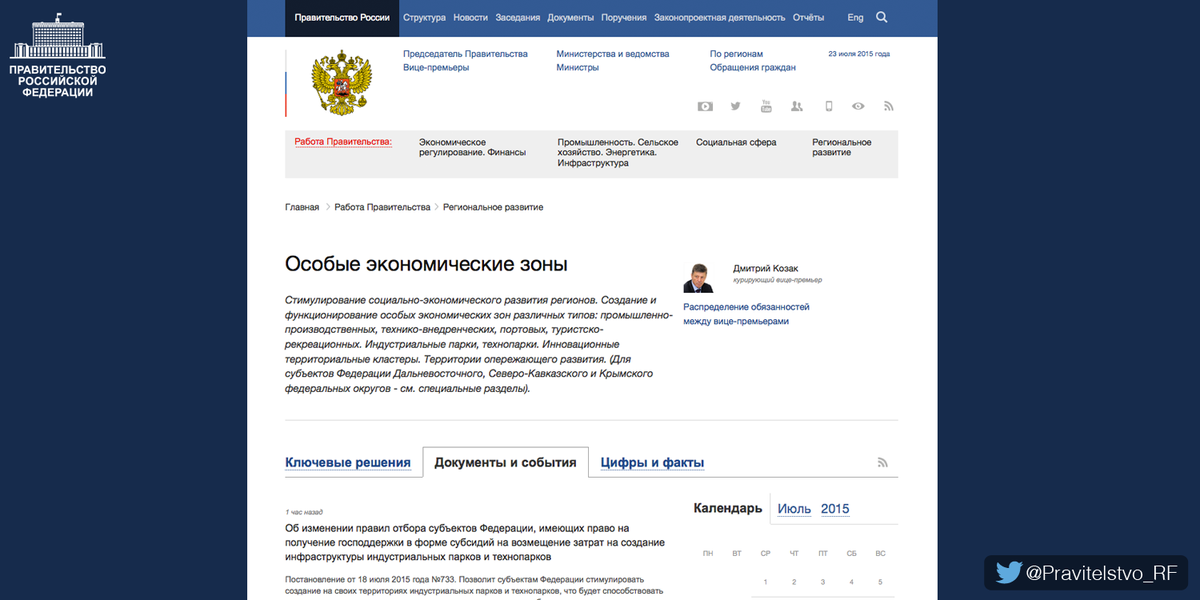Open the Министерства и ведомства link
The image size is (1200, 600).
pyautogui.click(x=613, y=54)
